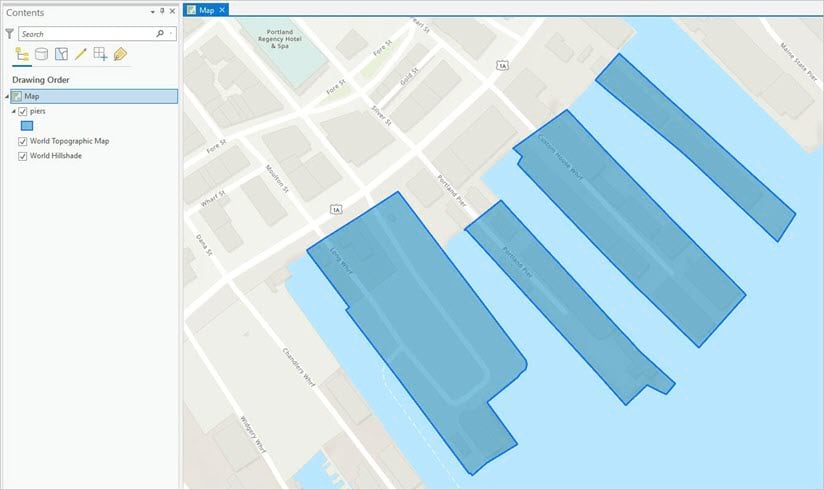The image size is (824, 490).
Task: Select List By Drawing Order icon
Action: coord(22,54)
